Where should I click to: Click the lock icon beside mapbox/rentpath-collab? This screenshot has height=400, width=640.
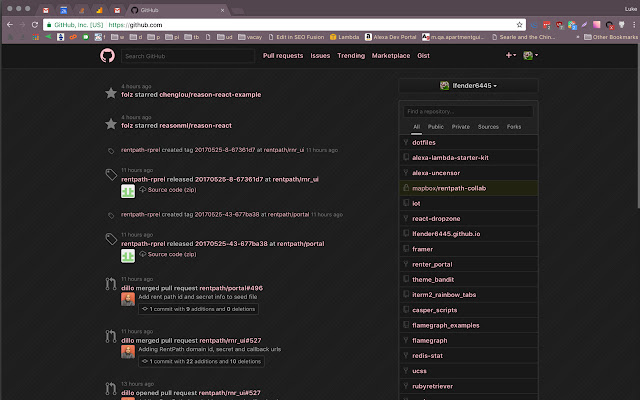pos(406,188)
